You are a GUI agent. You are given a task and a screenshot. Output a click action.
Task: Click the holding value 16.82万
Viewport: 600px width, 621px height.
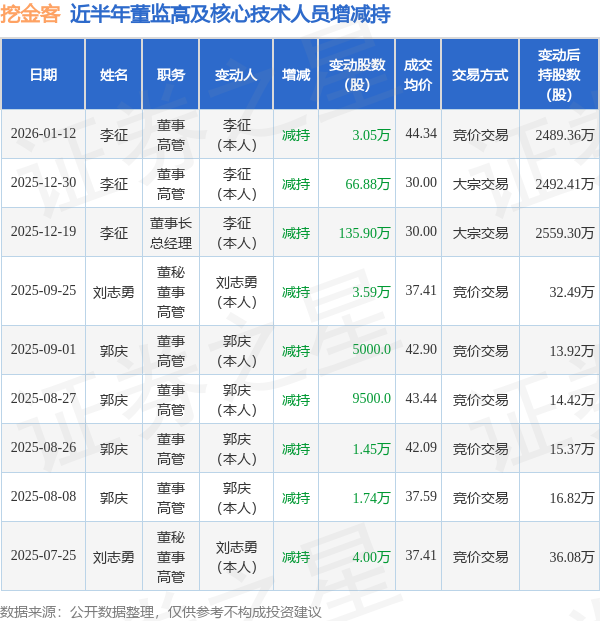pyautogui.click(x=572, y=499)
